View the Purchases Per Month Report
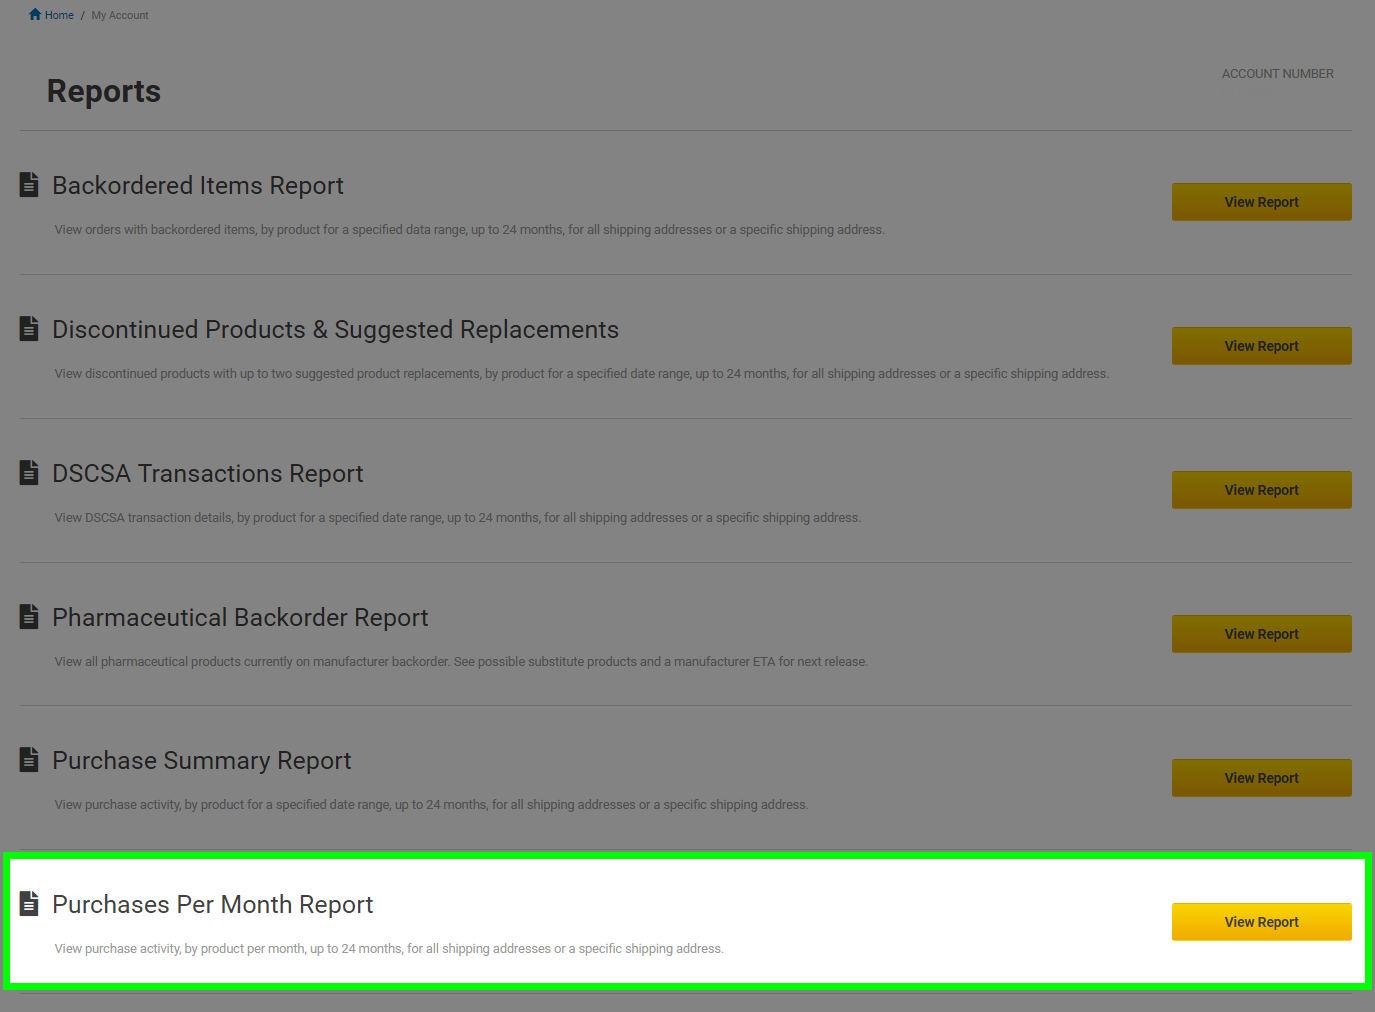Image resolution: width=1375 pixels, height=1012 pixels. 1261,922
